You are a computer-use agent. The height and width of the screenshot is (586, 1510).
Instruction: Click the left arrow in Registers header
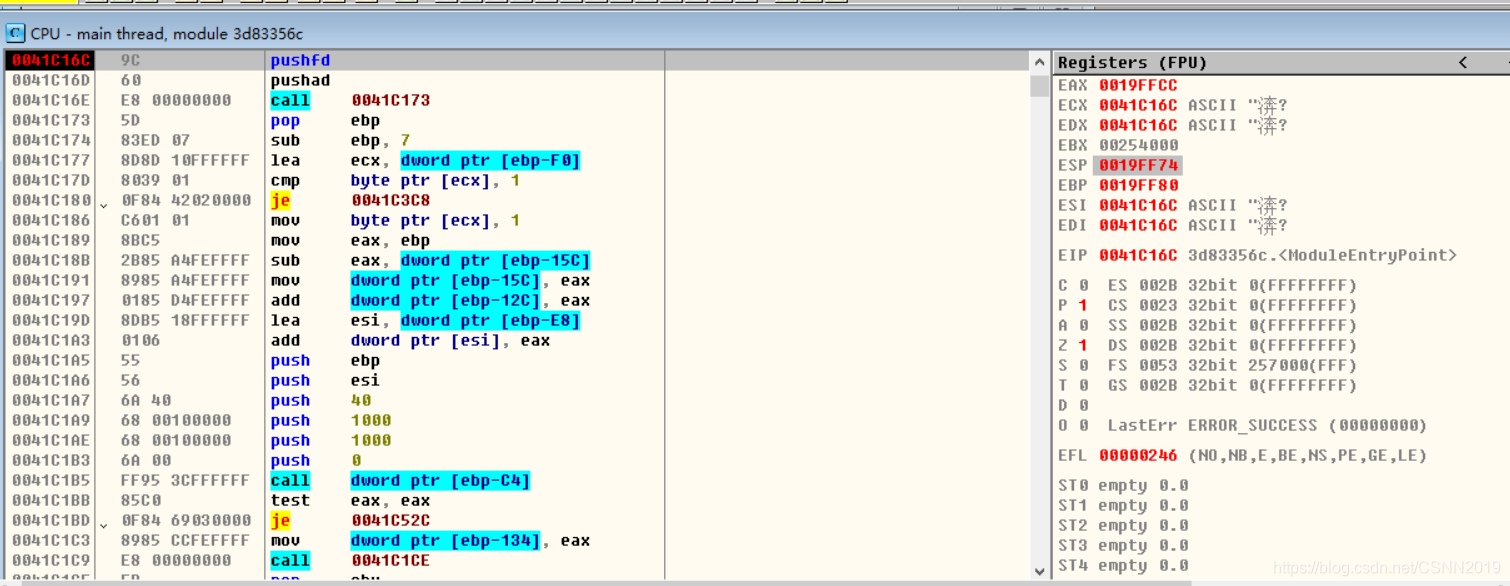(1463, 62)
